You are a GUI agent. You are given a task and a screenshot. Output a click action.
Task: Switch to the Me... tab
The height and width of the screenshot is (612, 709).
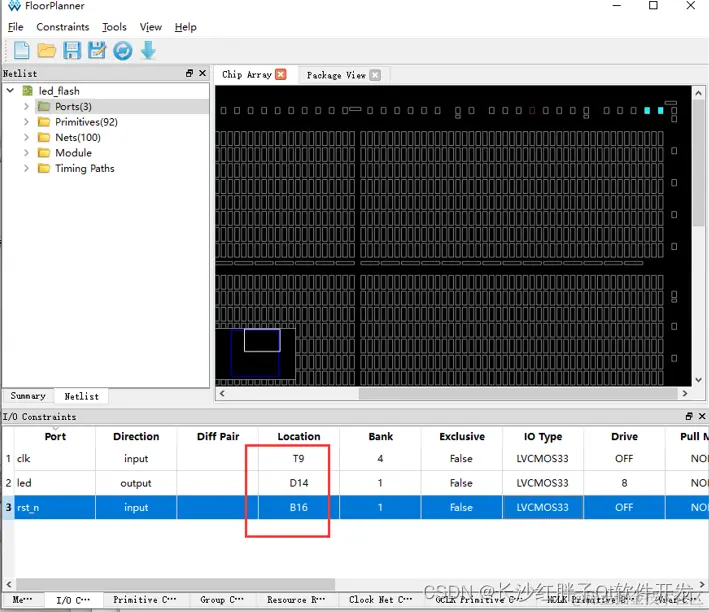(x=23, y=600)
